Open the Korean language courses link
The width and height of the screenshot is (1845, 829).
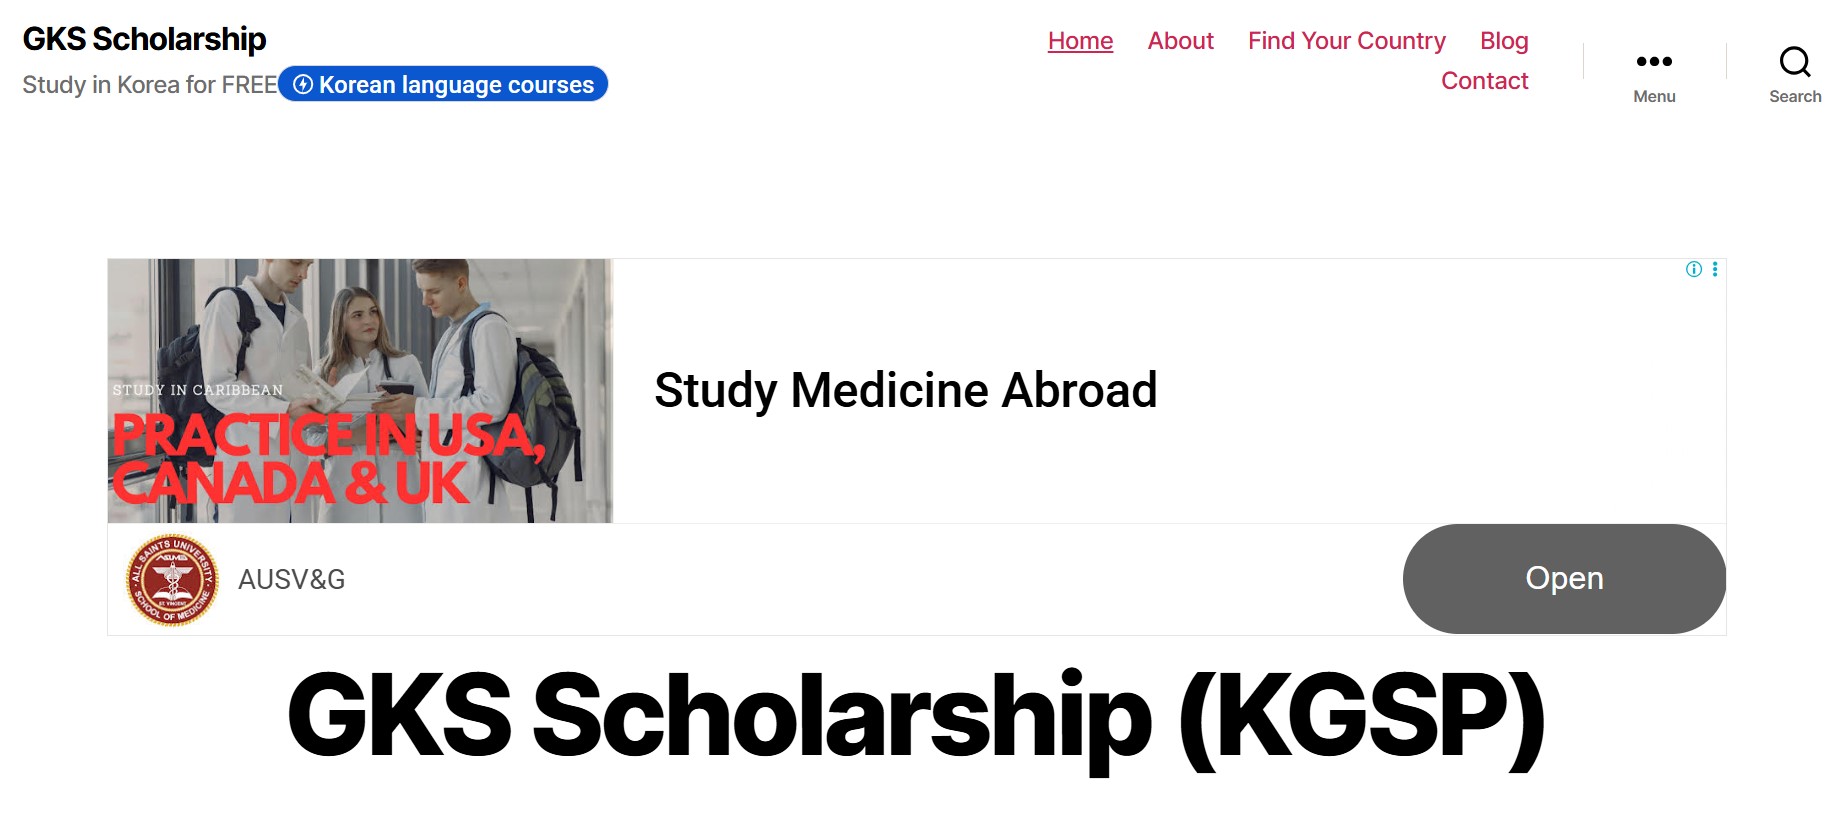point(457,85)
